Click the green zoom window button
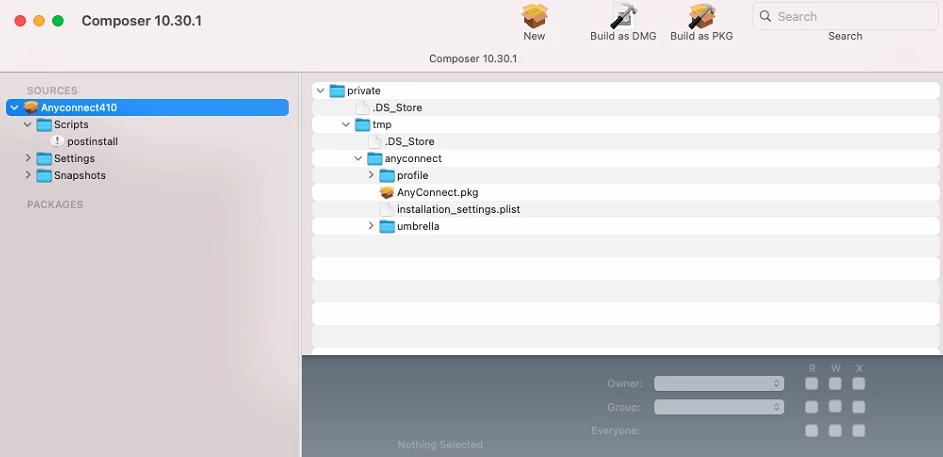The height and width of the screenshot is (457, 943). click(x=58, y=21)
